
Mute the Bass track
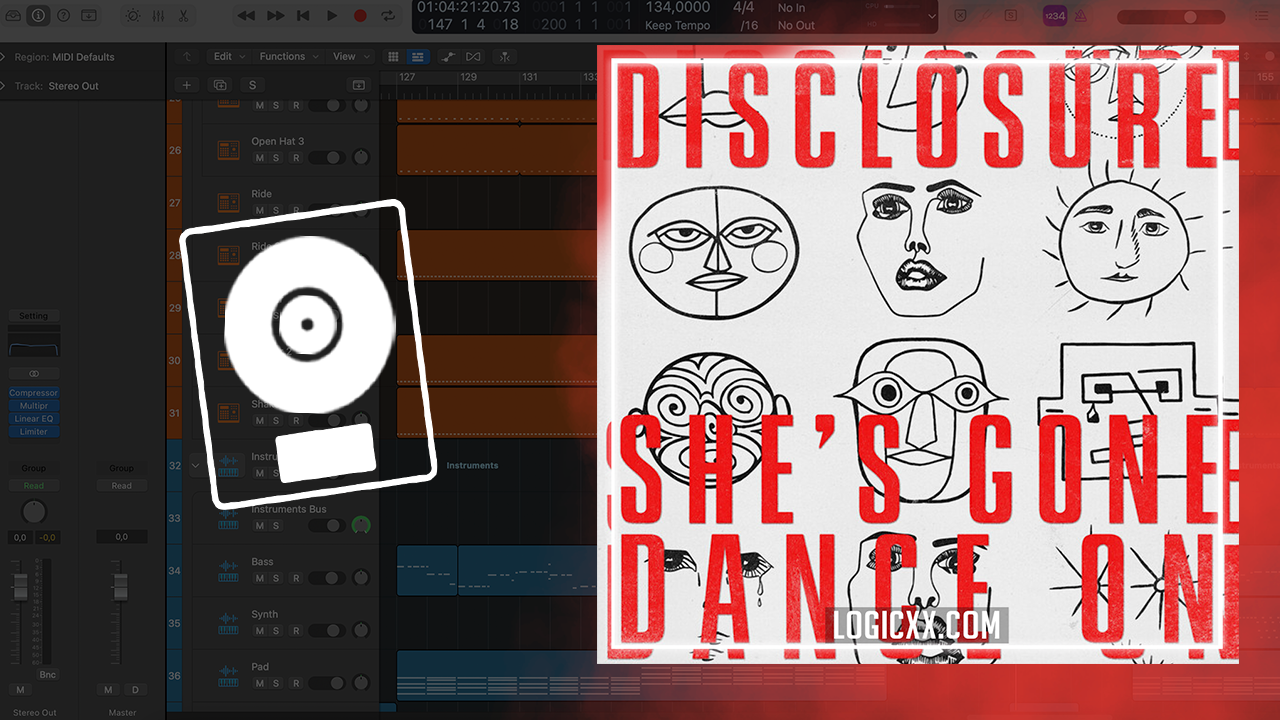[259, 579]
